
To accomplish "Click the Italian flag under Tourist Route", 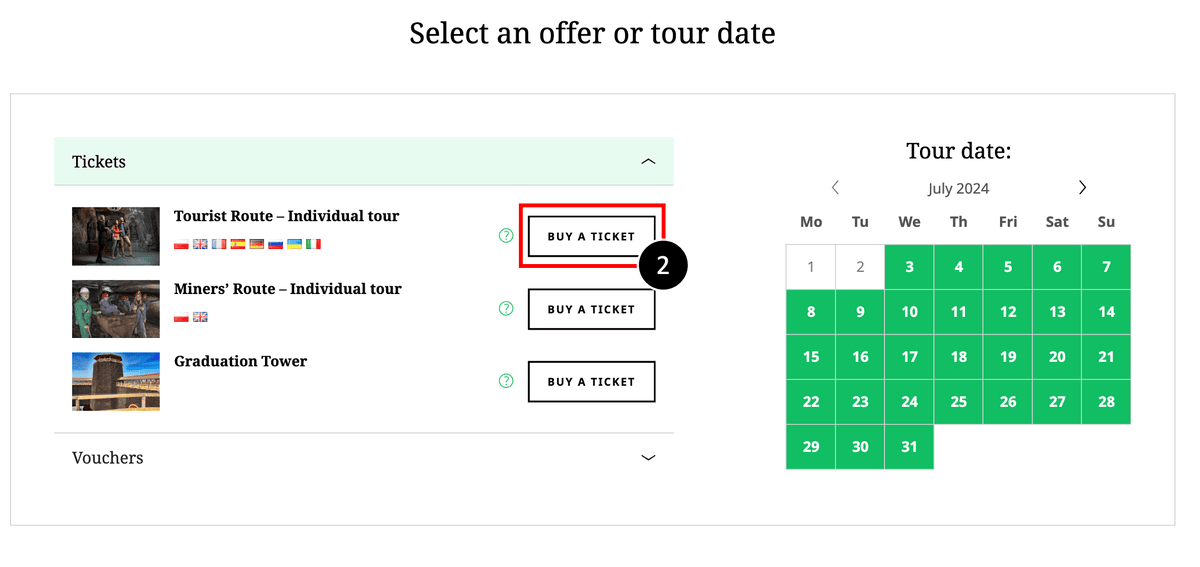I will point(314,244).
